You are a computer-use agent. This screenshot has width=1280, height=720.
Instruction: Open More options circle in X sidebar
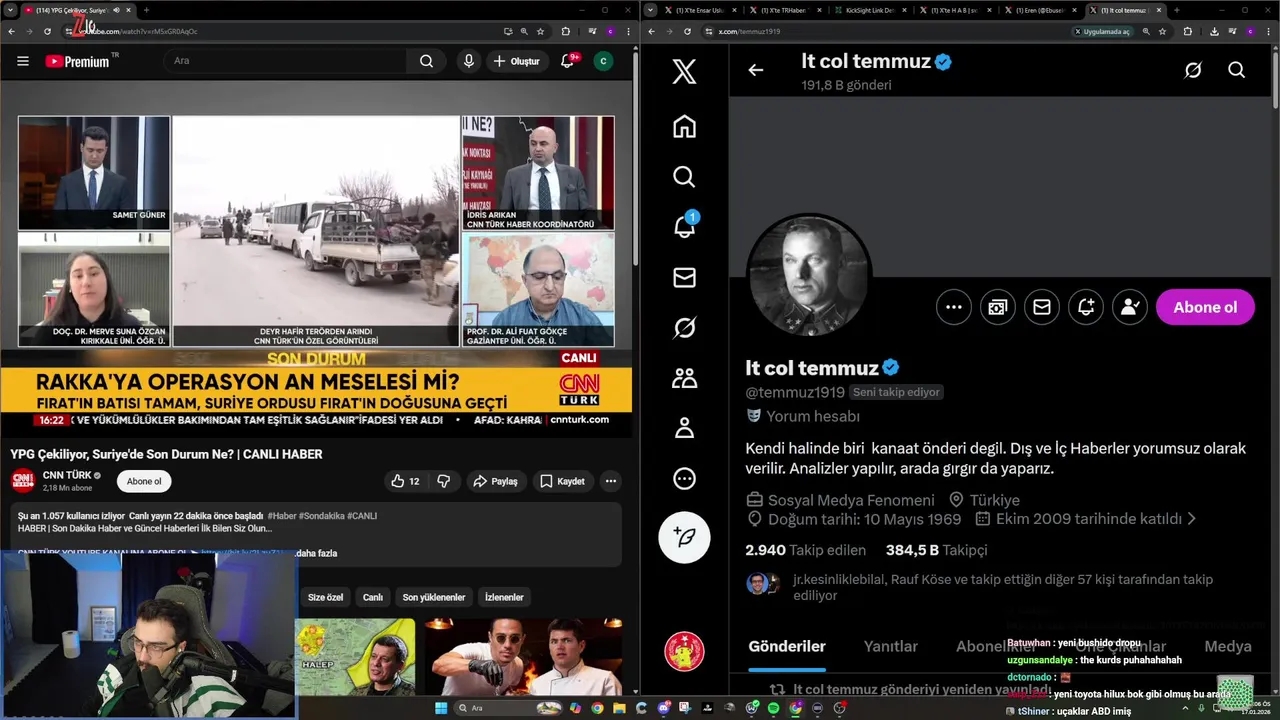click(x=684, y=479)
